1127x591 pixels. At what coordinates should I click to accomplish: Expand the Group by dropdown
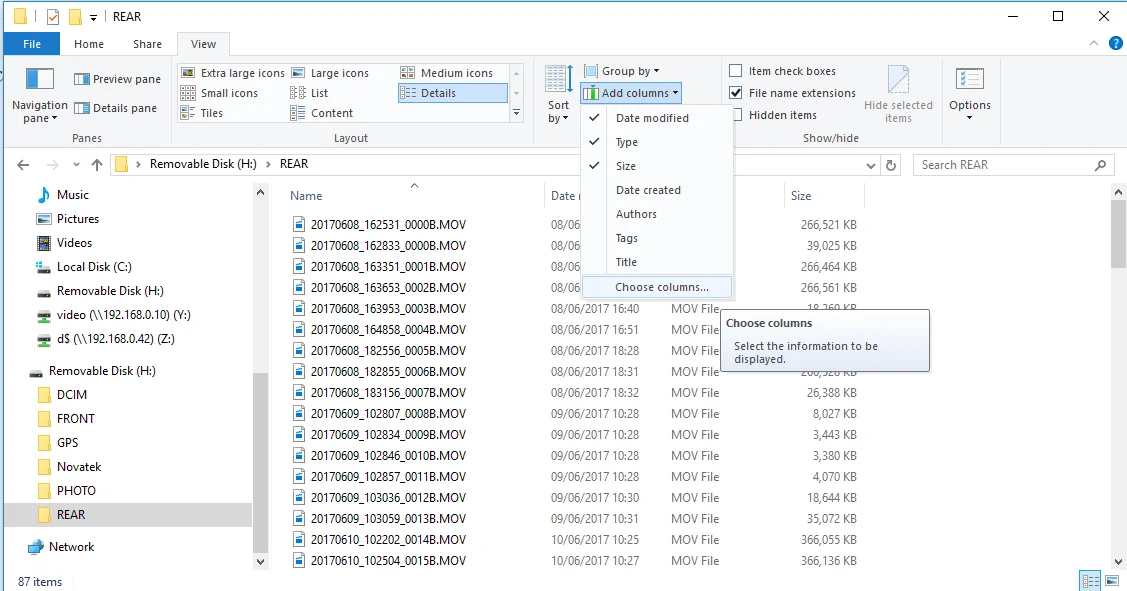pos(622,70)
